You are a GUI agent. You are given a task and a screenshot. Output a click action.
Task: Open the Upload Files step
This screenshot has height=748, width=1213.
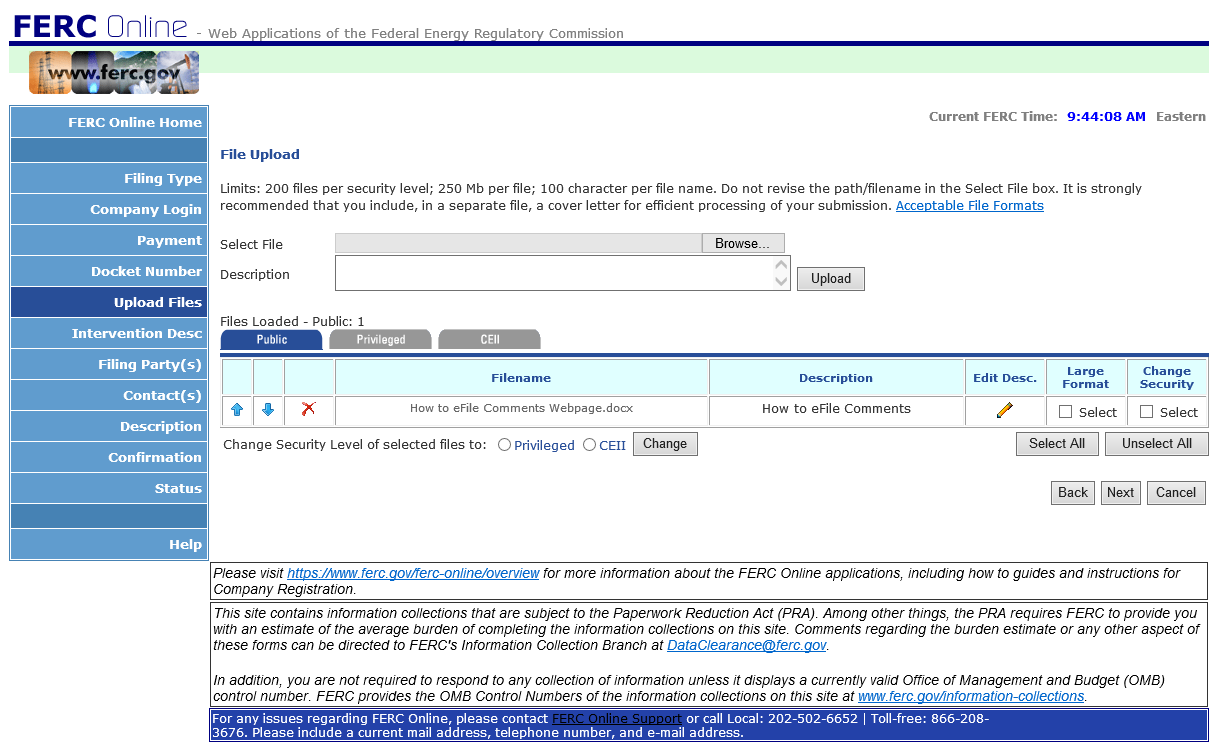109,302
